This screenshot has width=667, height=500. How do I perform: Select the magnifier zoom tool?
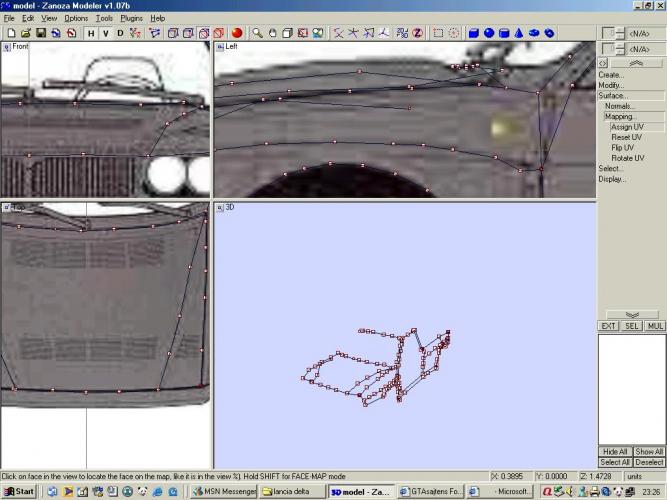pyautogui.click(x=257, y=33)
